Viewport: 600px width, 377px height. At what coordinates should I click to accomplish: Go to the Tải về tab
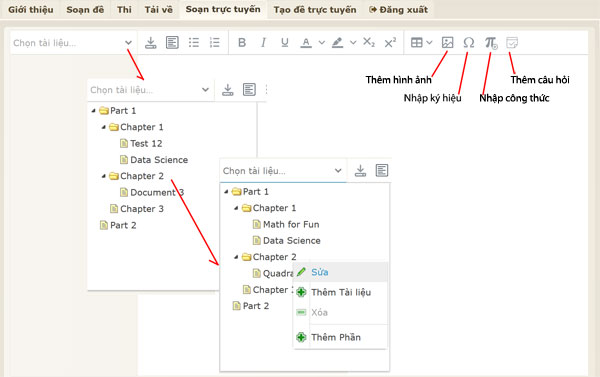point(158,10)
